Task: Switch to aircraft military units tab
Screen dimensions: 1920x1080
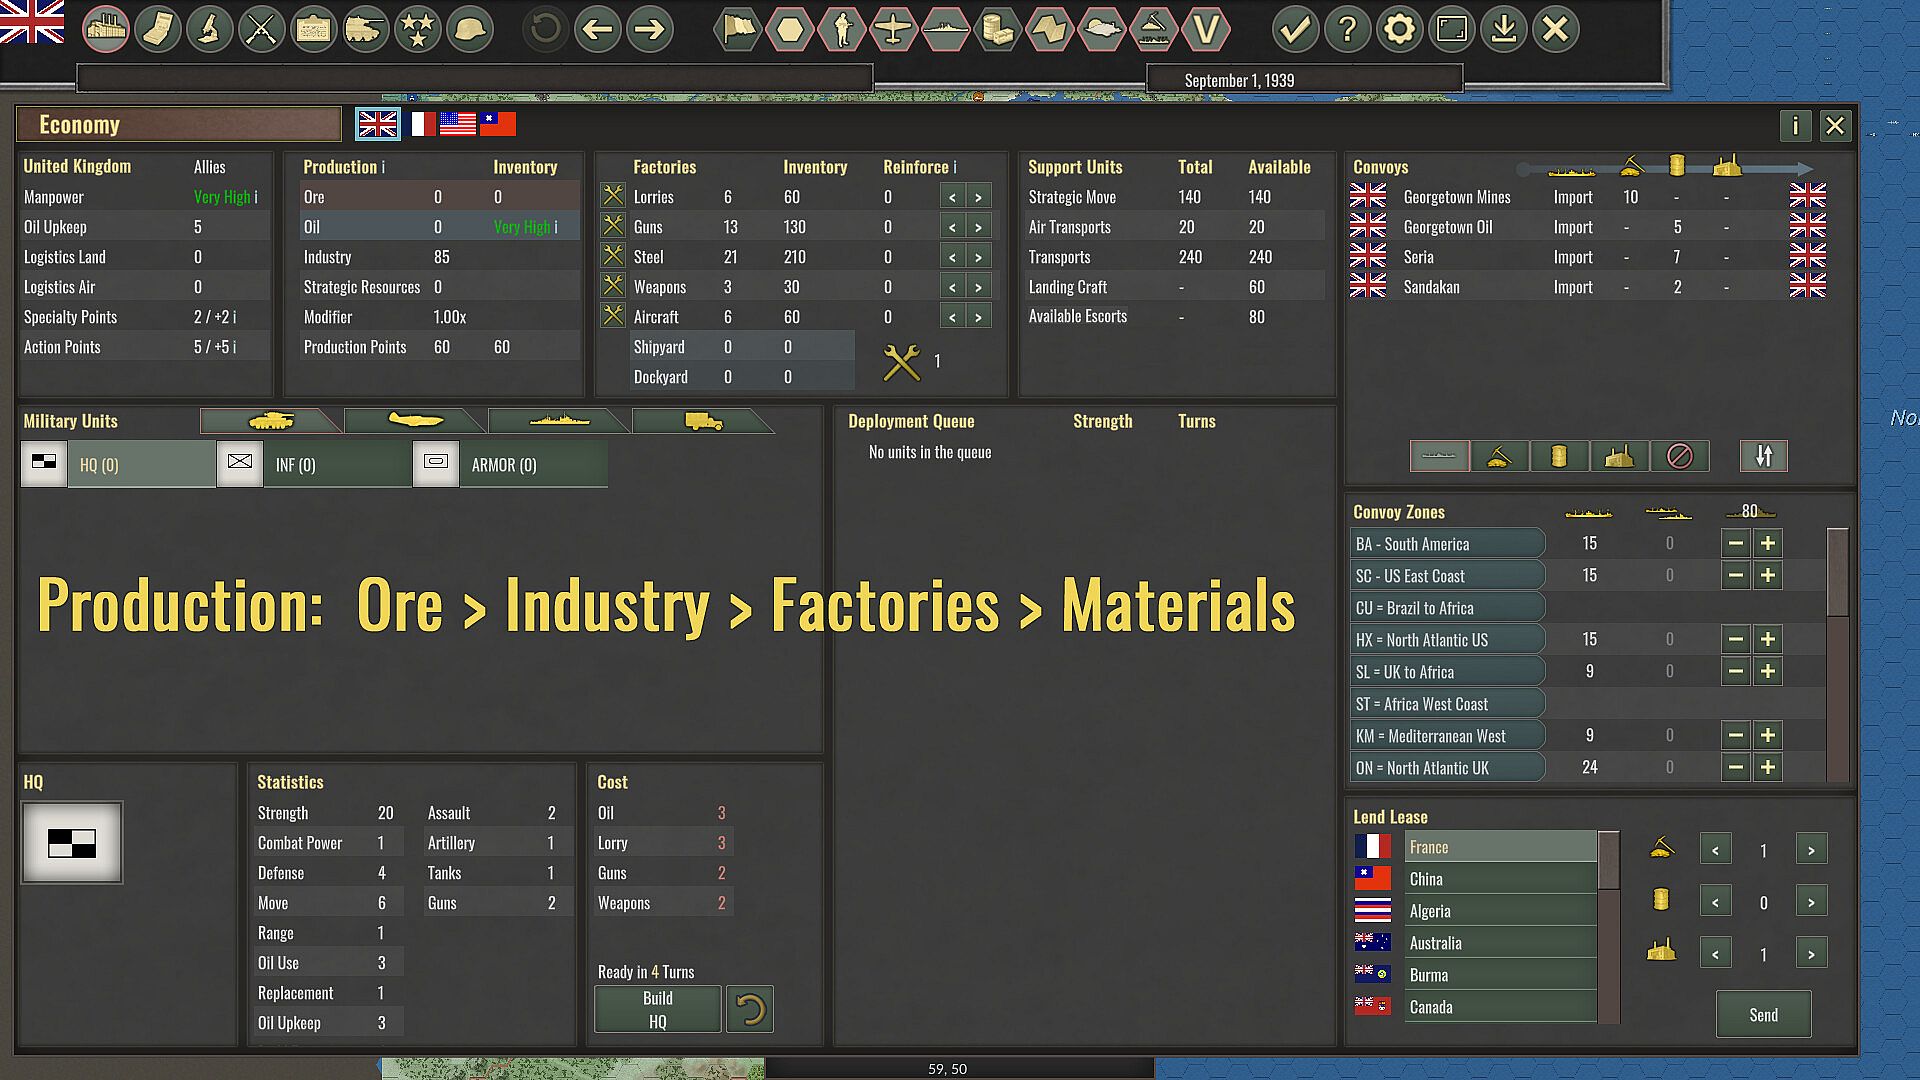Action: [416, 421]
